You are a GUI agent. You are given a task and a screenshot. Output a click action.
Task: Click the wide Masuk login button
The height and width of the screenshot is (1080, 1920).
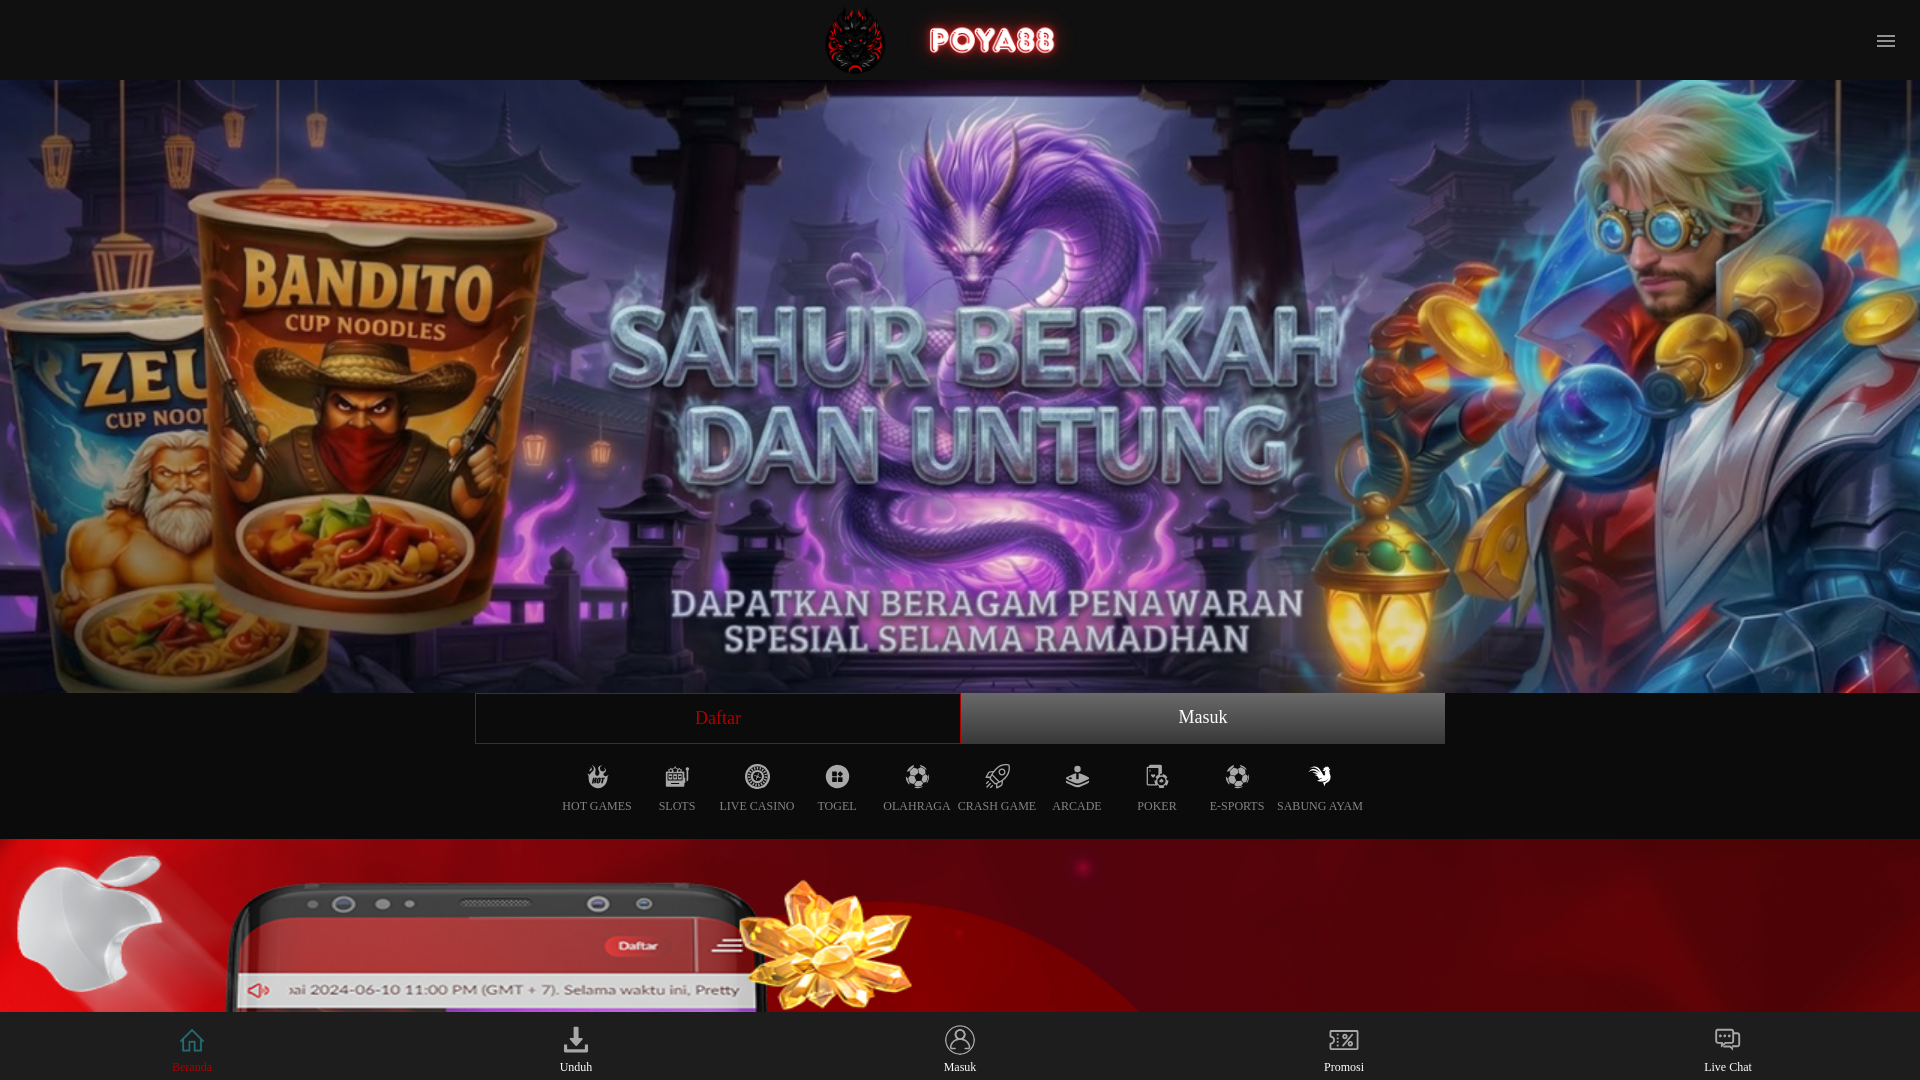pyautogui.click(x=1202, y=718)
